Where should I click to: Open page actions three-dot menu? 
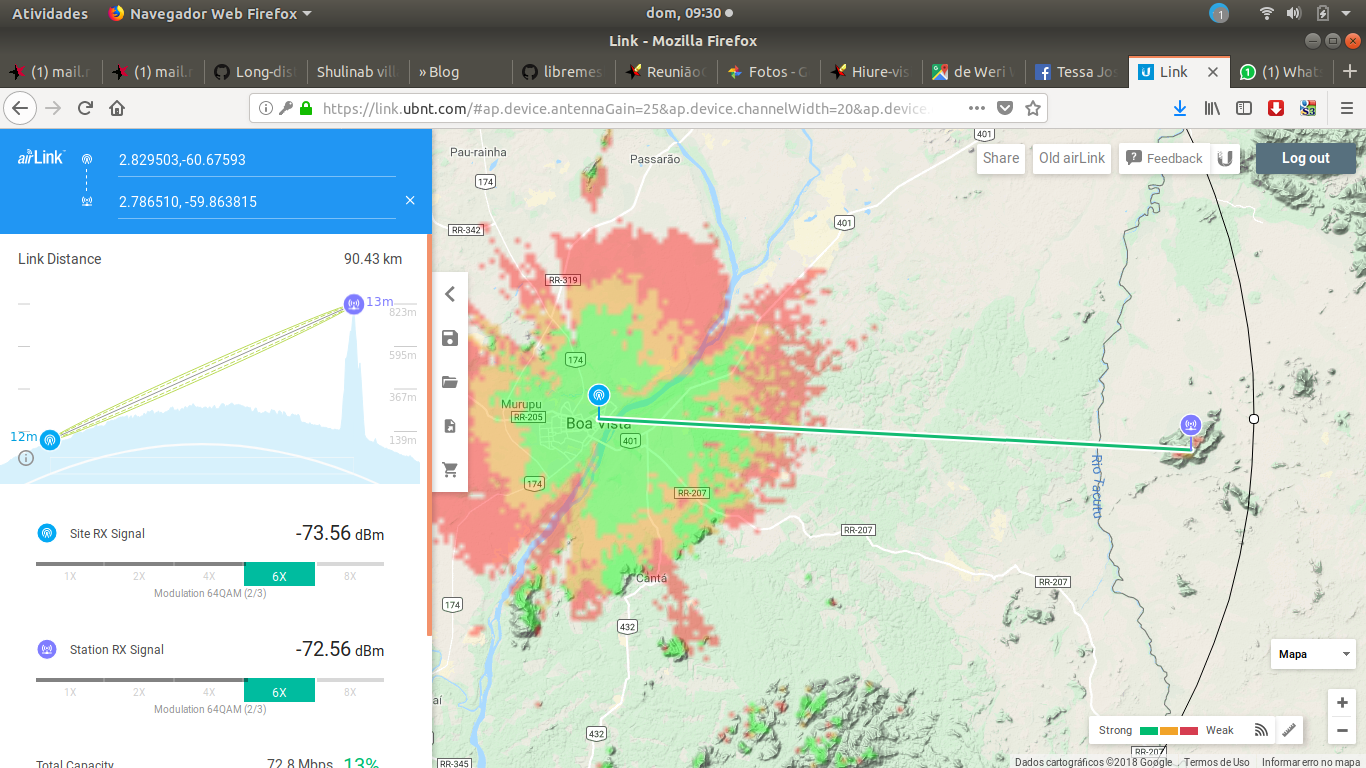(x=976, y=108)
